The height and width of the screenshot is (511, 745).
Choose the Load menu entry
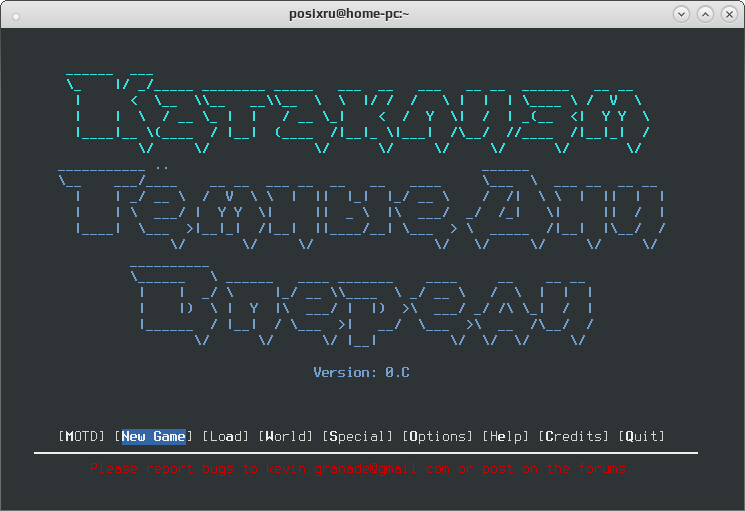click(x=226, y=436)
